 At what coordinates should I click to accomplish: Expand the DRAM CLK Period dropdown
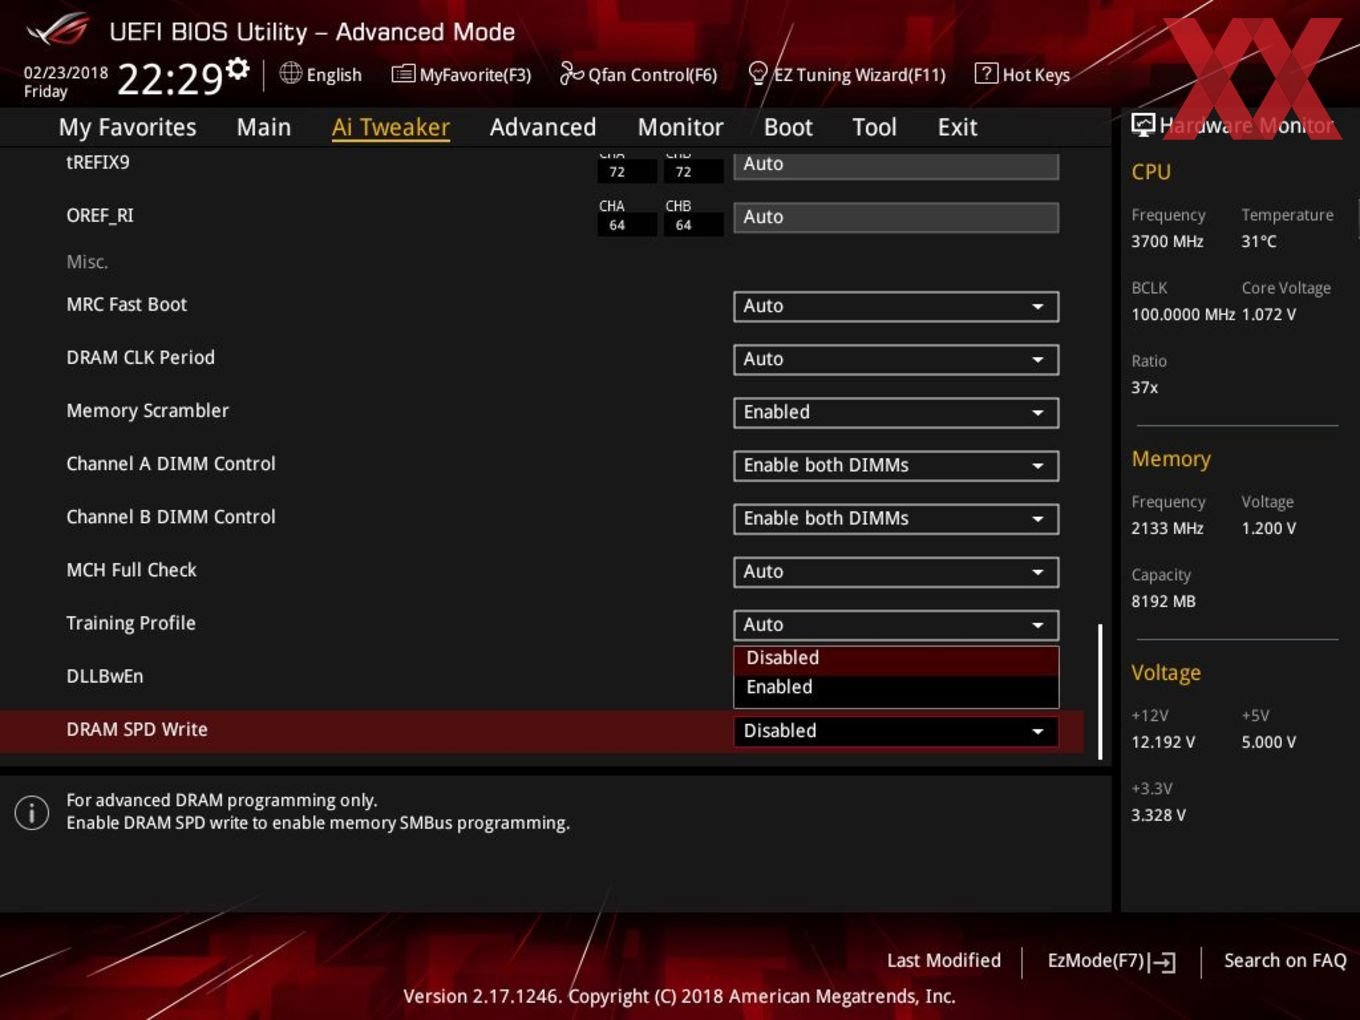[896, 359]
